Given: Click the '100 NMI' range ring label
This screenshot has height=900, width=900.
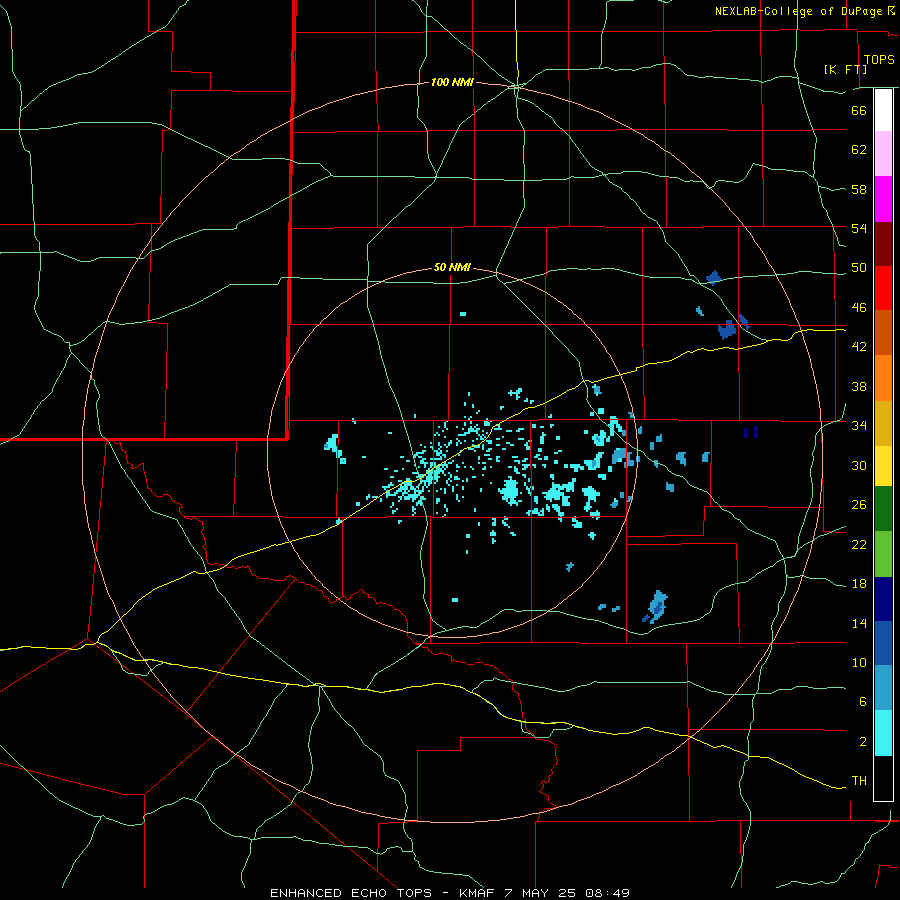Looking at the screenshot, I should [x=452, y=83].
